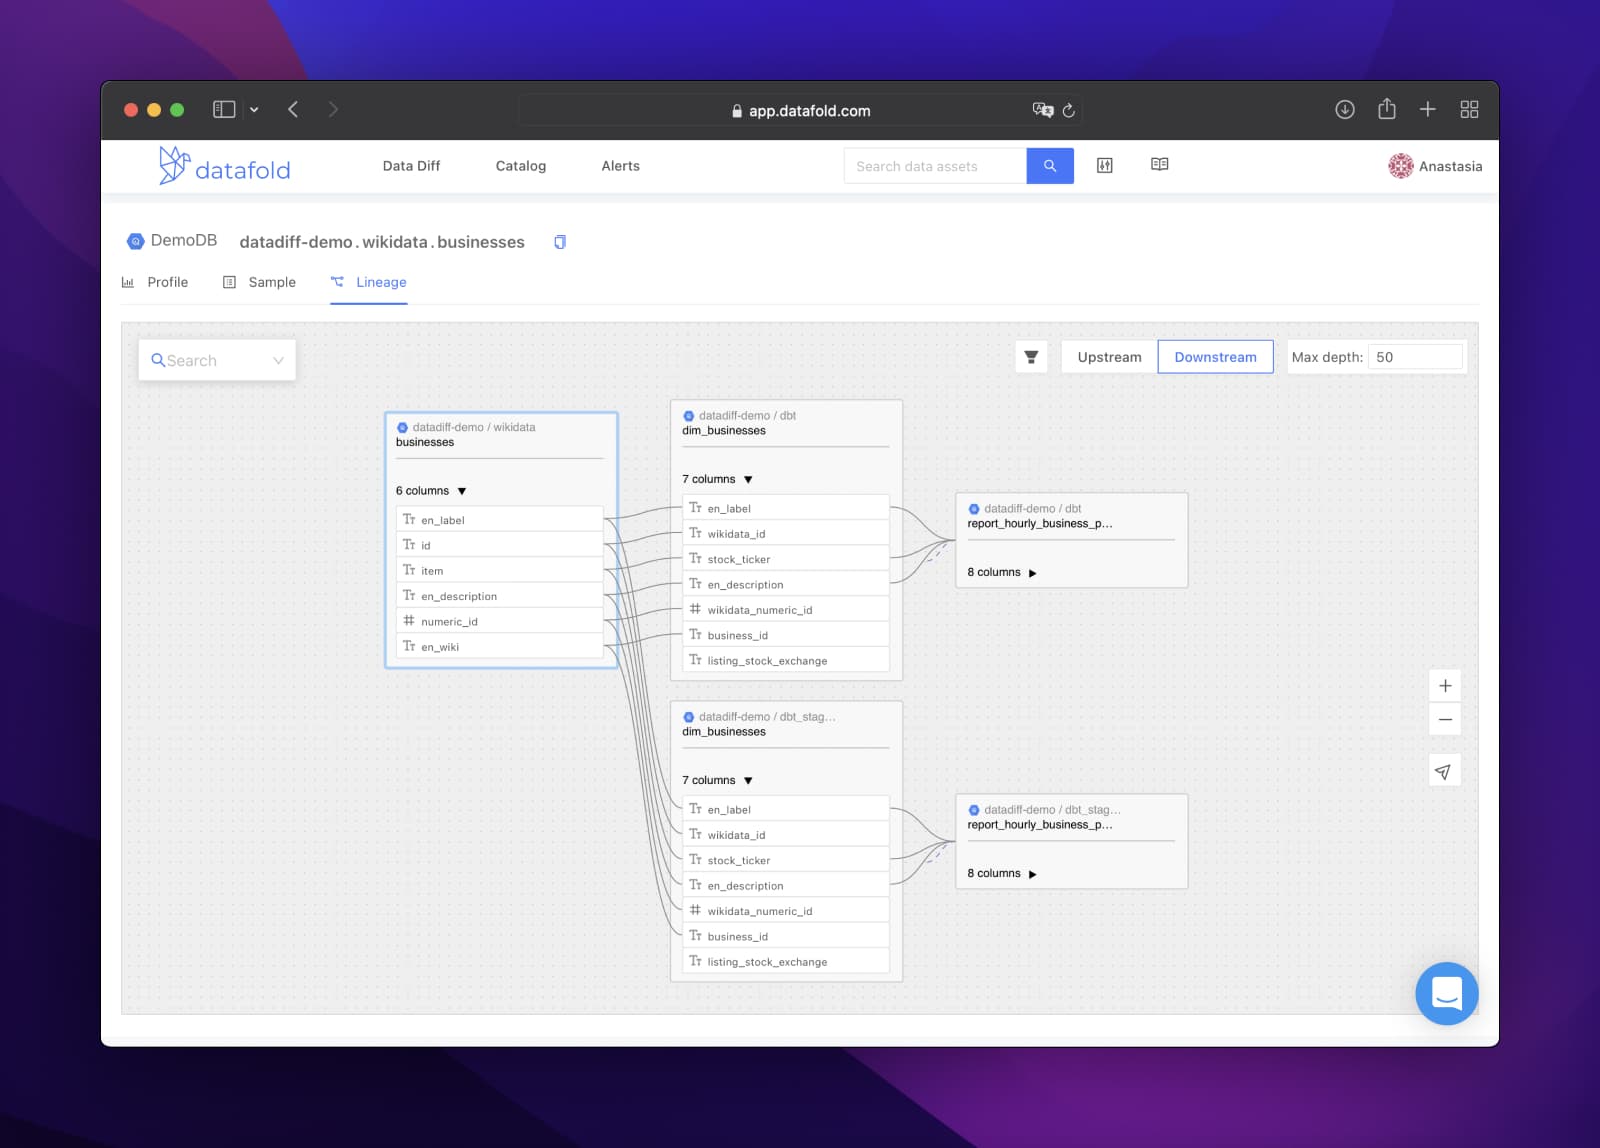Open the columns settings icon beside search
1600x1148 pixels.
(1105, 165)
